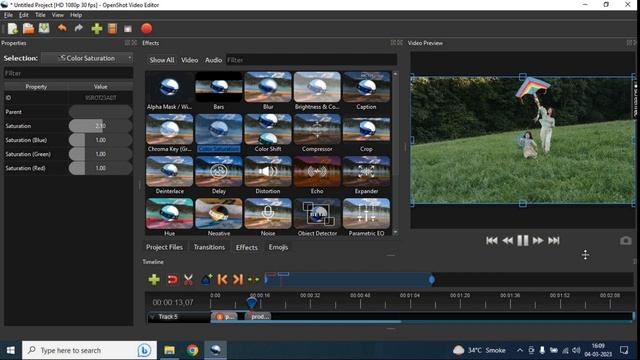Click the effects Filter search field

[311, 60]
